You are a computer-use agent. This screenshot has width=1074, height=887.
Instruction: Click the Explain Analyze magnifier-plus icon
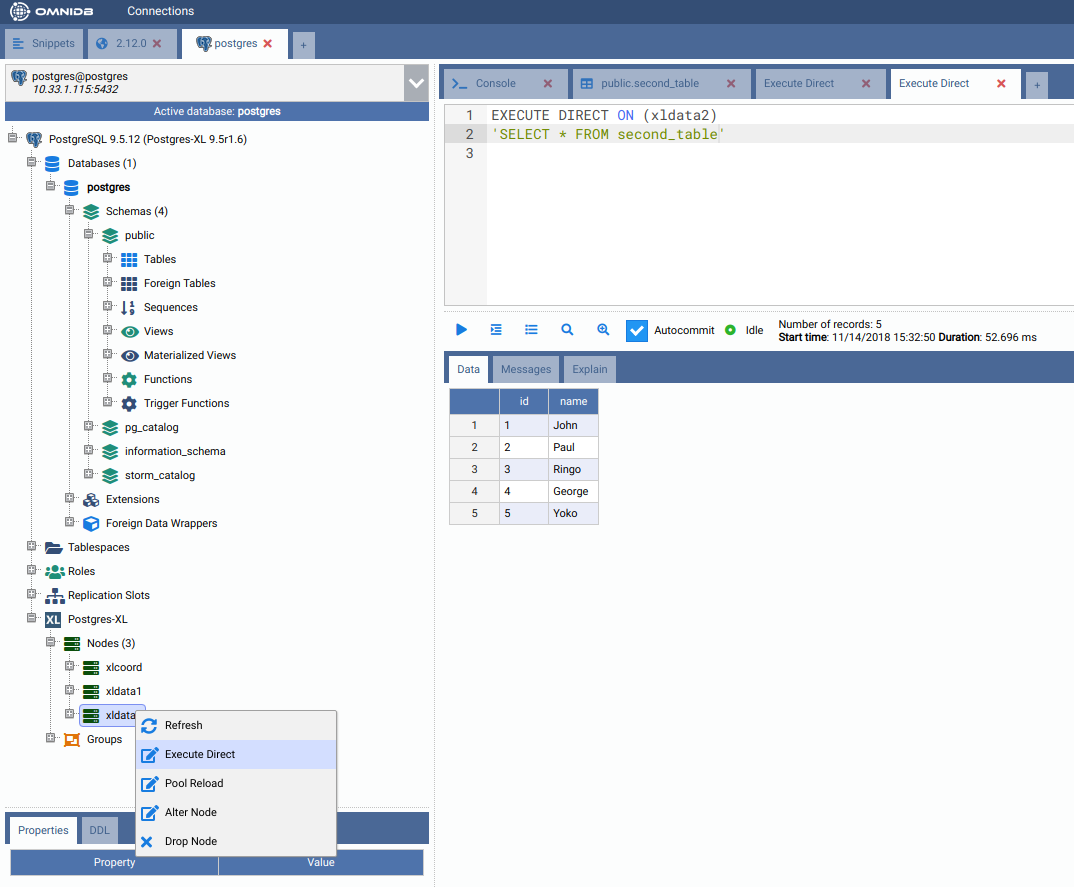tap(603, 330)
